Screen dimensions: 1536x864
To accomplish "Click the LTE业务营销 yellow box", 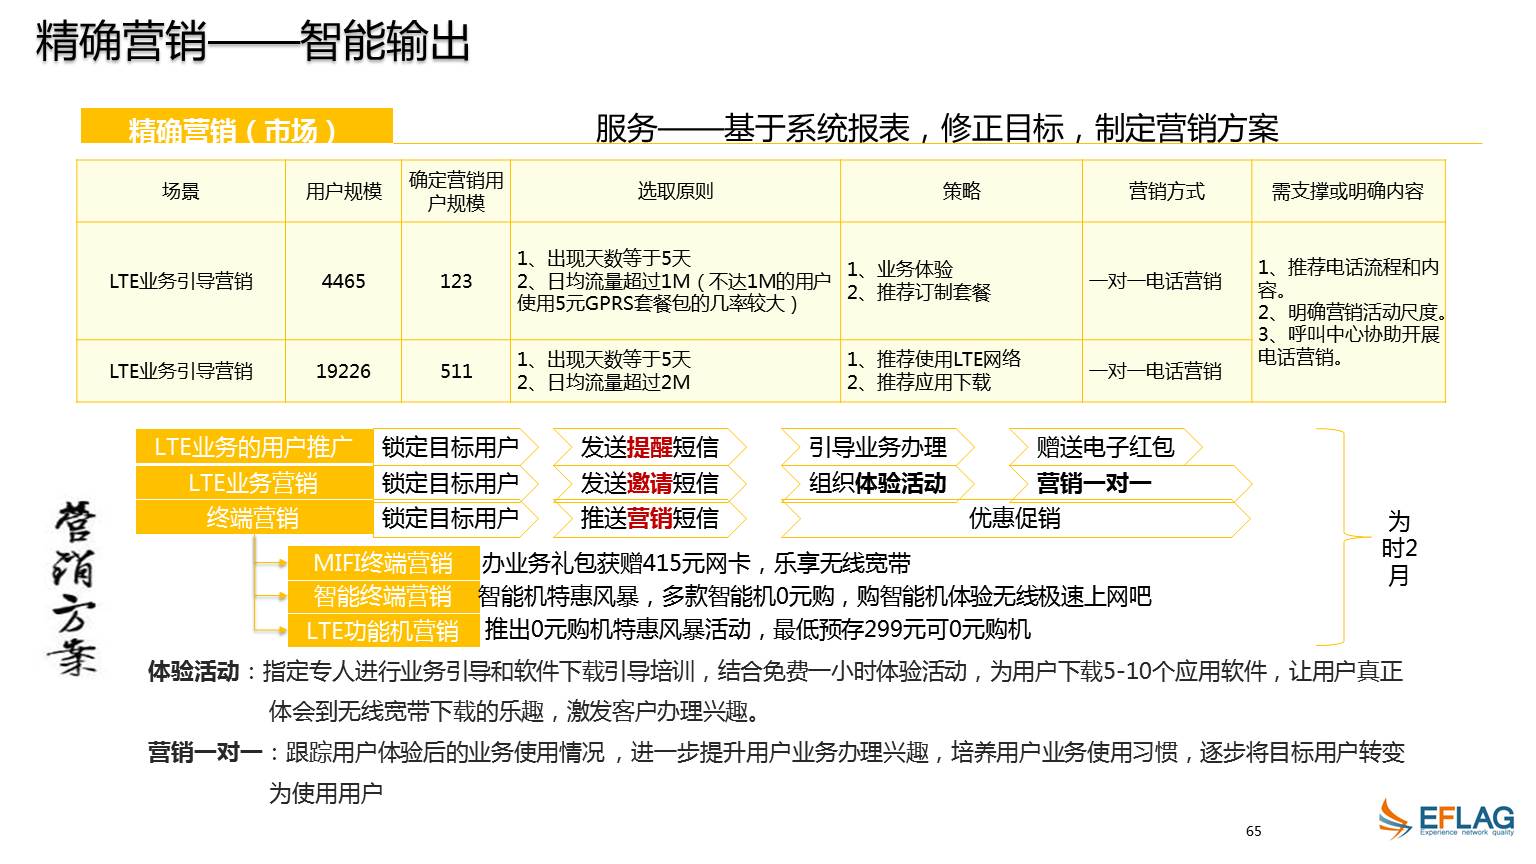I will click(254, 483).
